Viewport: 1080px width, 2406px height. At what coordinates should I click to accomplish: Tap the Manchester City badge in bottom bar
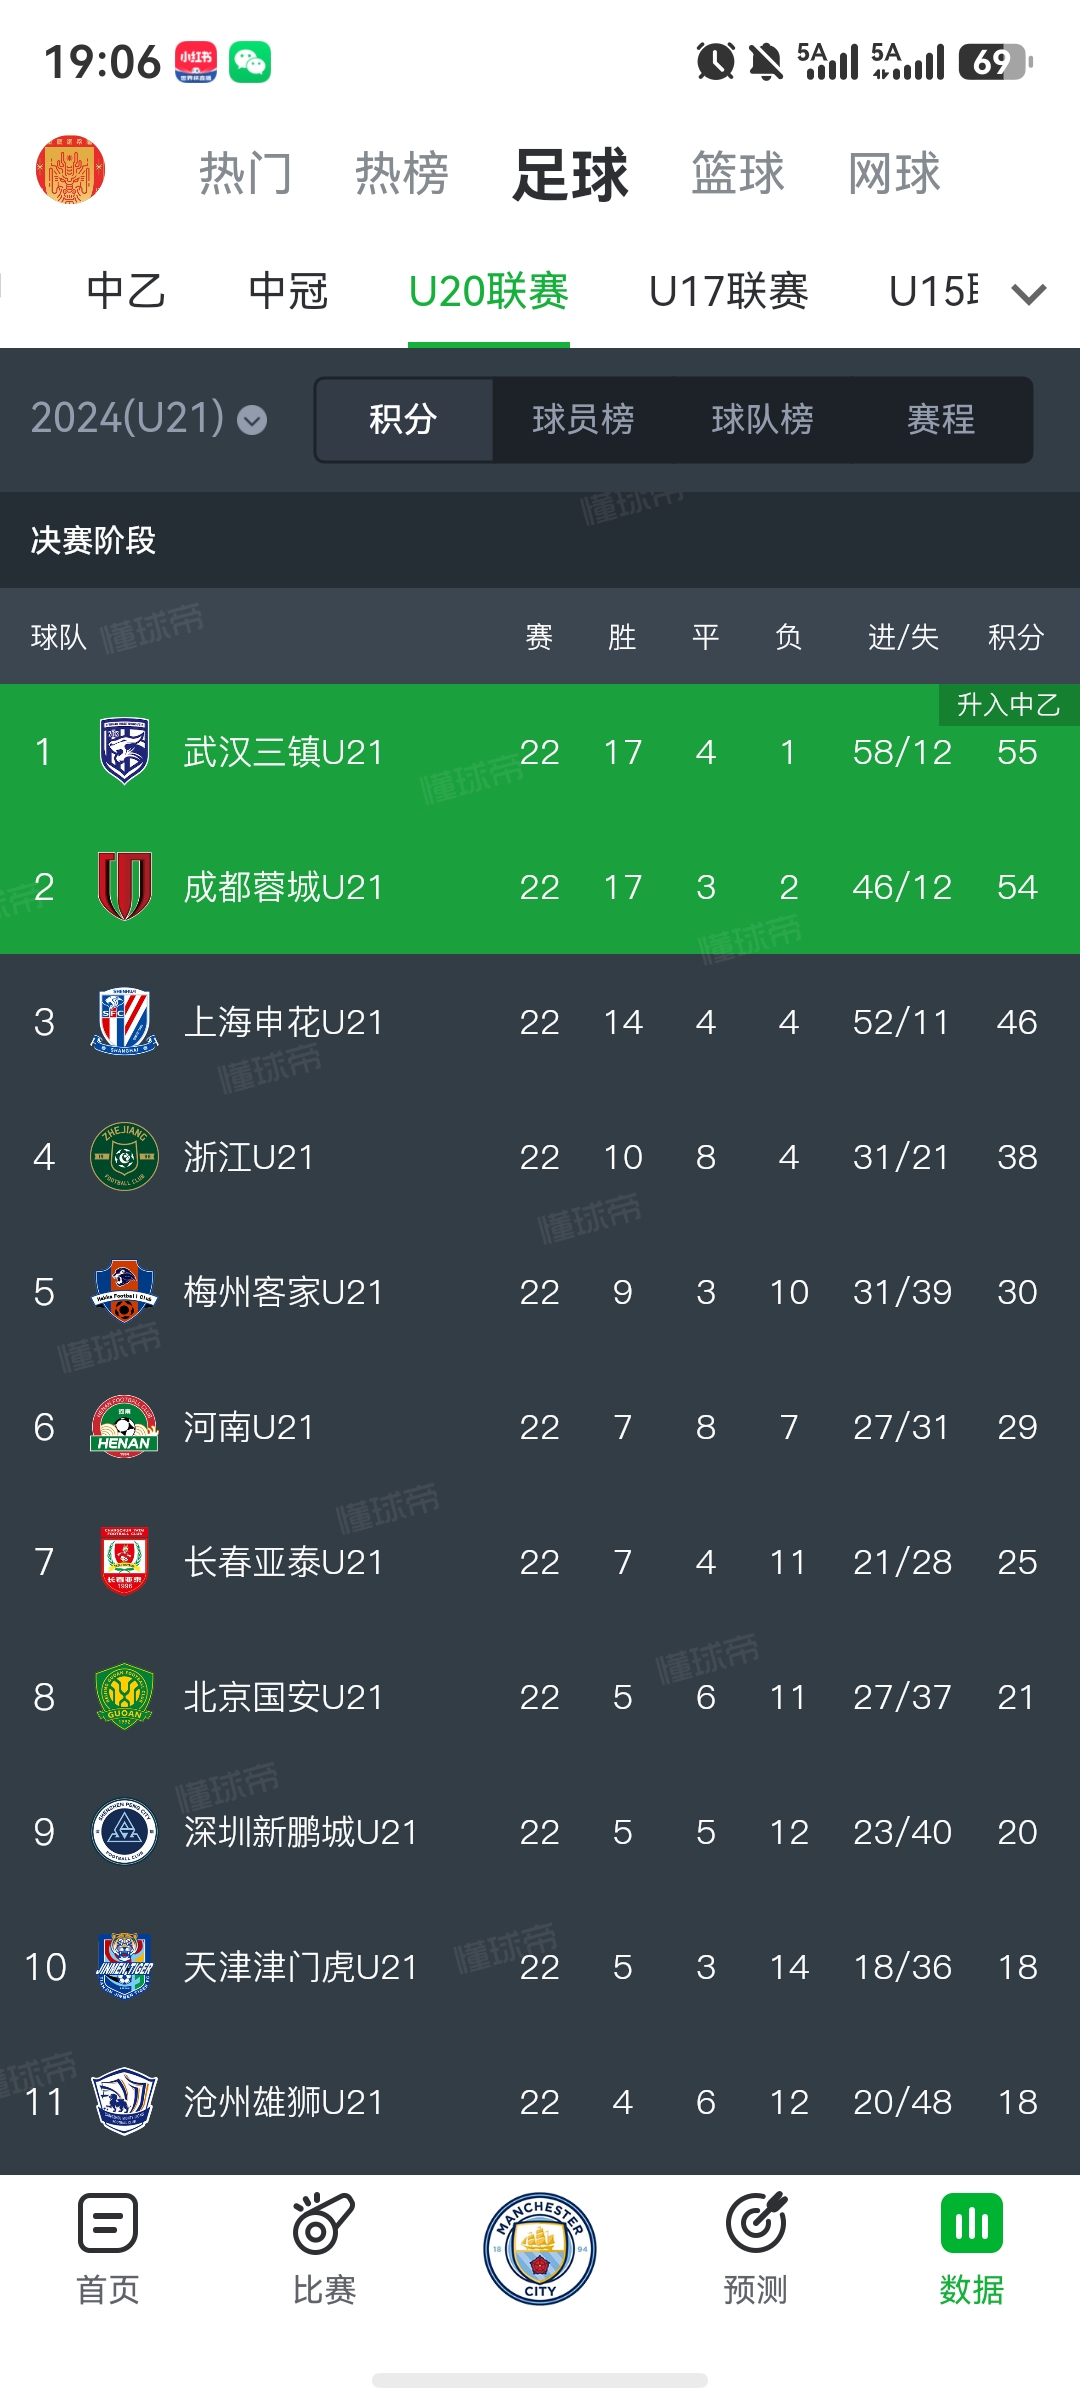(540, 2249)
